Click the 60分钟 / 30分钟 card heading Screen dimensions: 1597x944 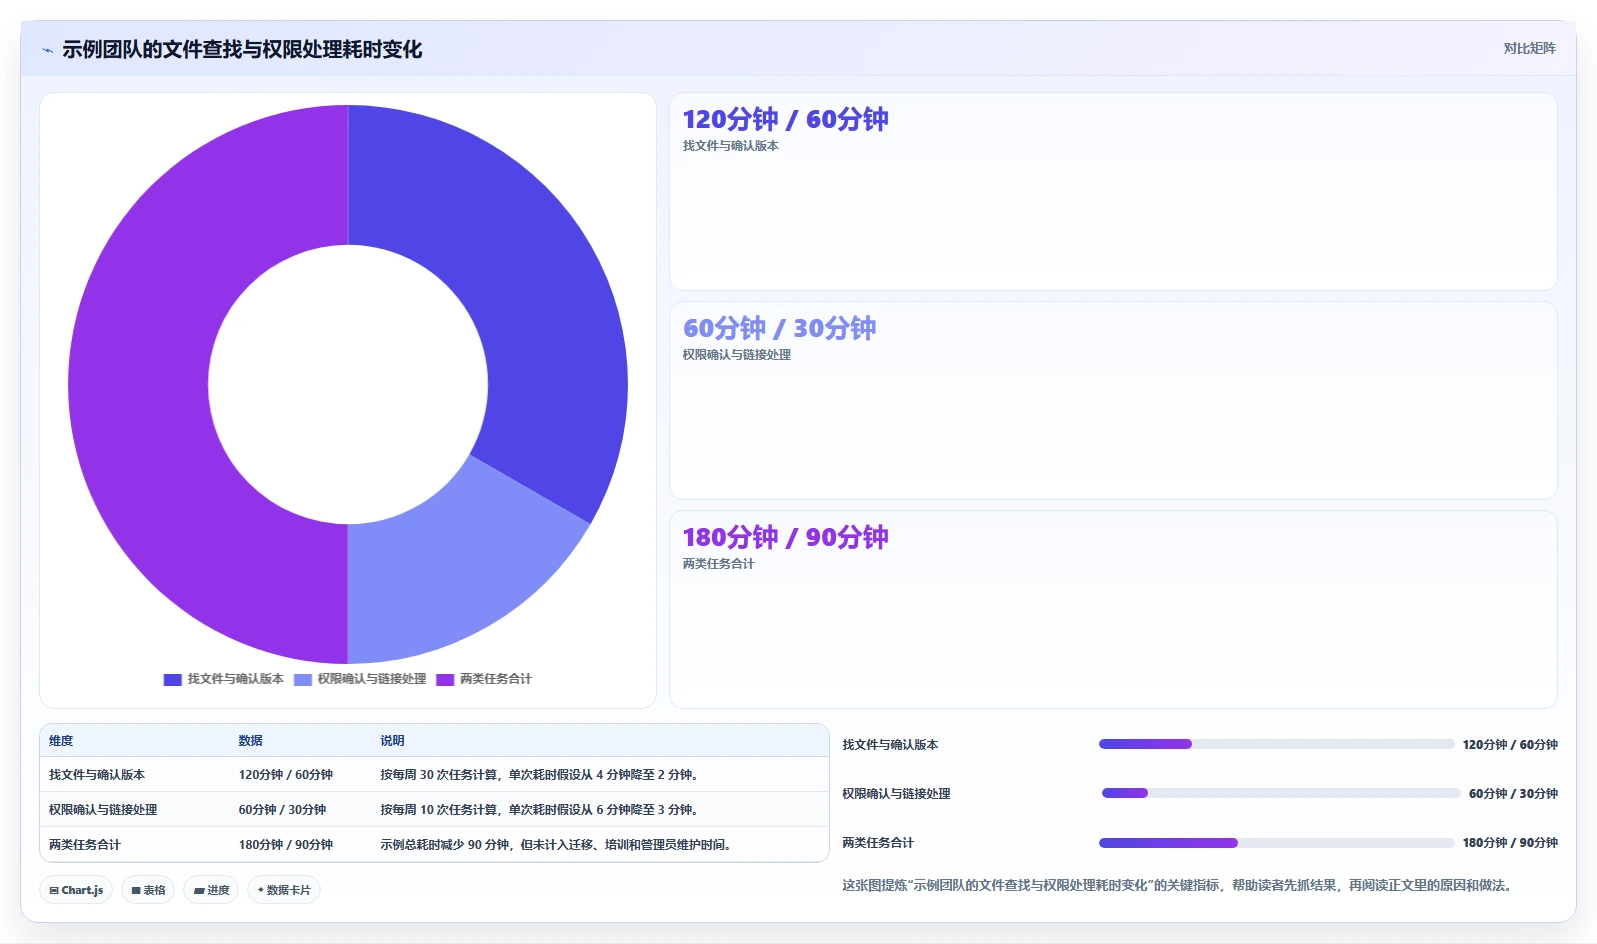779,328
